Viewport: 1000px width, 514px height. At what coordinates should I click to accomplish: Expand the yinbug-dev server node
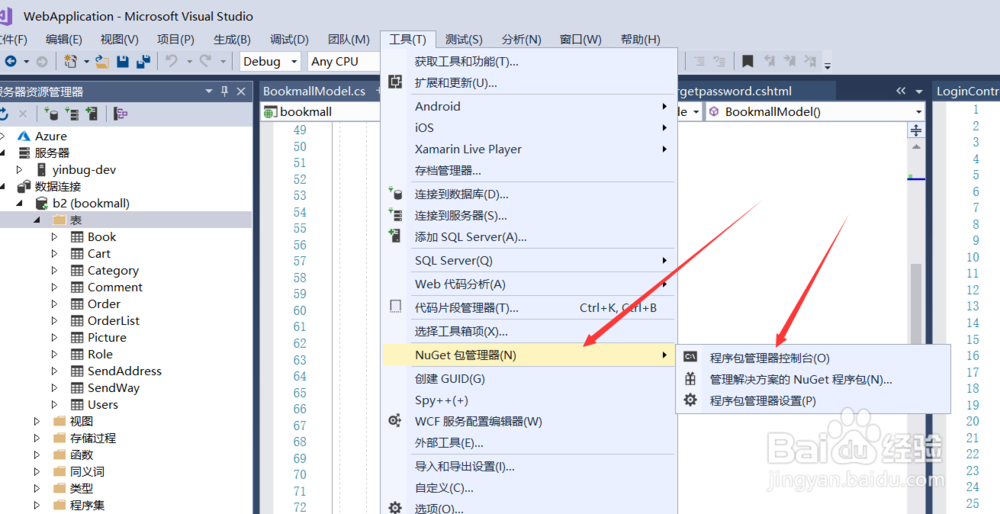point(19,170)
